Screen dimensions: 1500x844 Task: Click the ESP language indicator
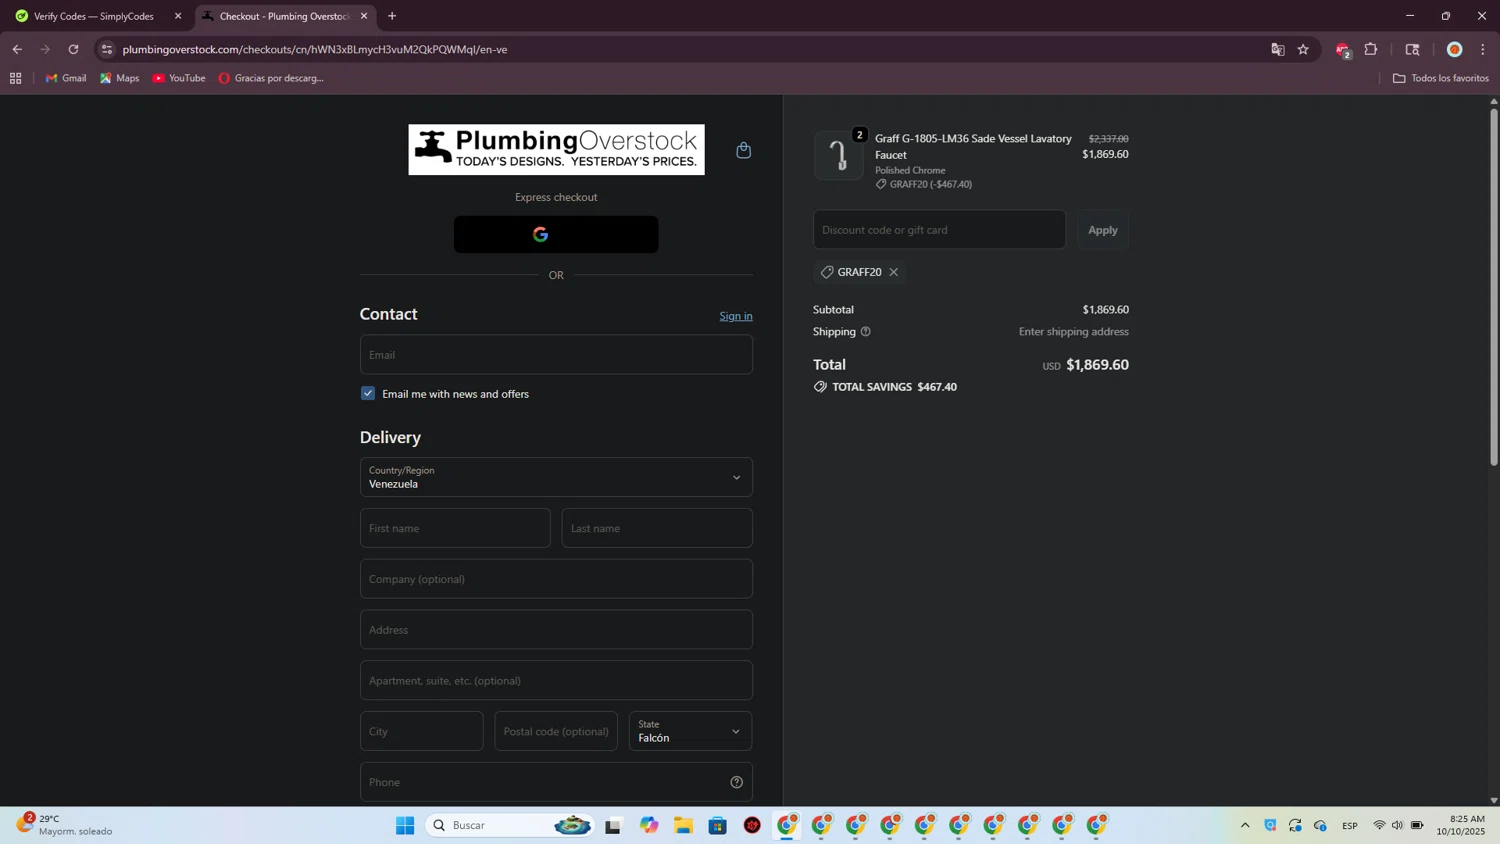click(x=1350, y=825)
